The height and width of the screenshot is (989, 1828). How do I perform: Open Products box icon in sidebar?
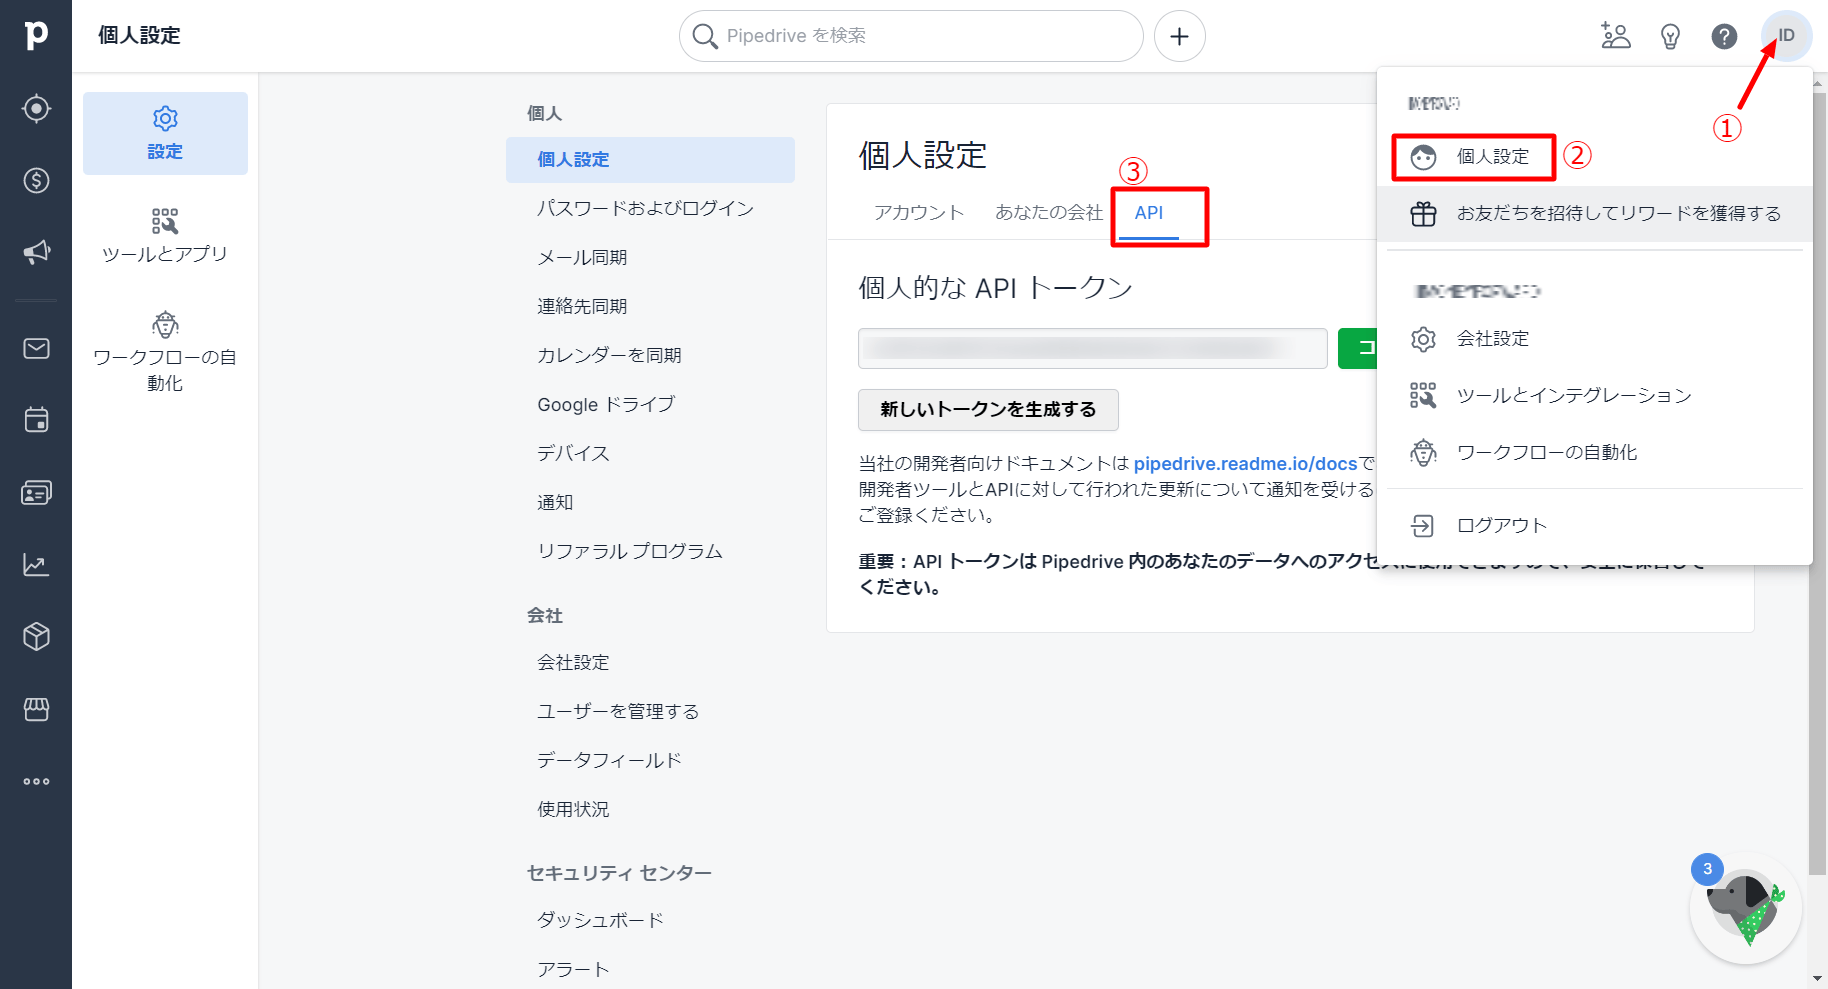pyautogui.click(x=36, y=637)
